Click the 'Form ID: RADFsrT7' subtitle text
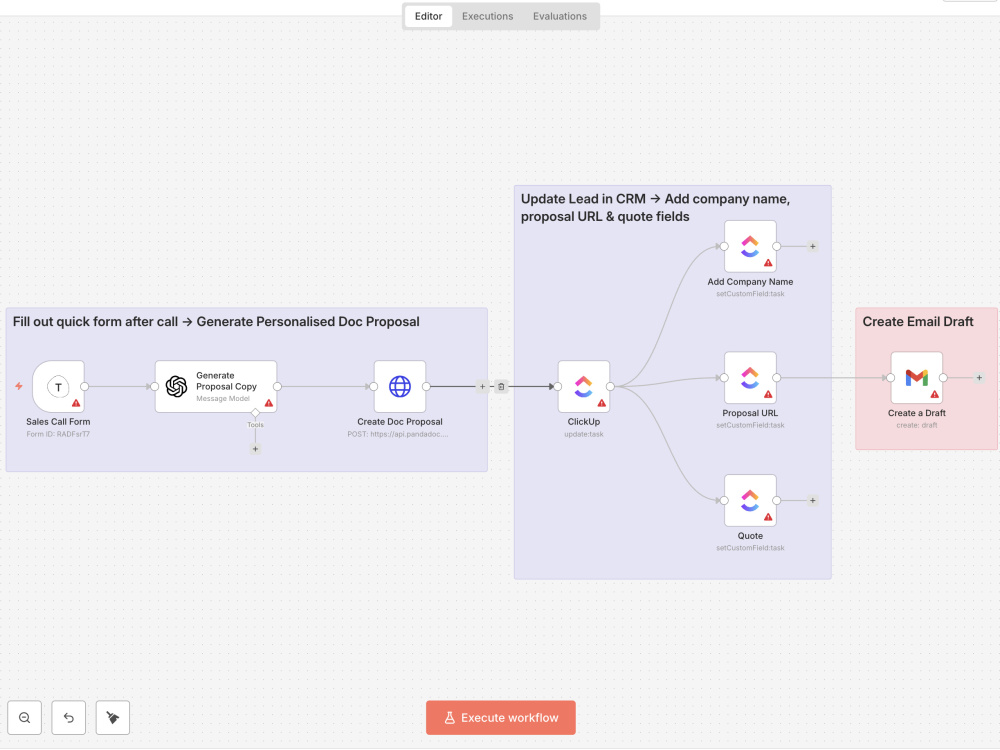1000x750 pixels. click(x=58, y=434)
